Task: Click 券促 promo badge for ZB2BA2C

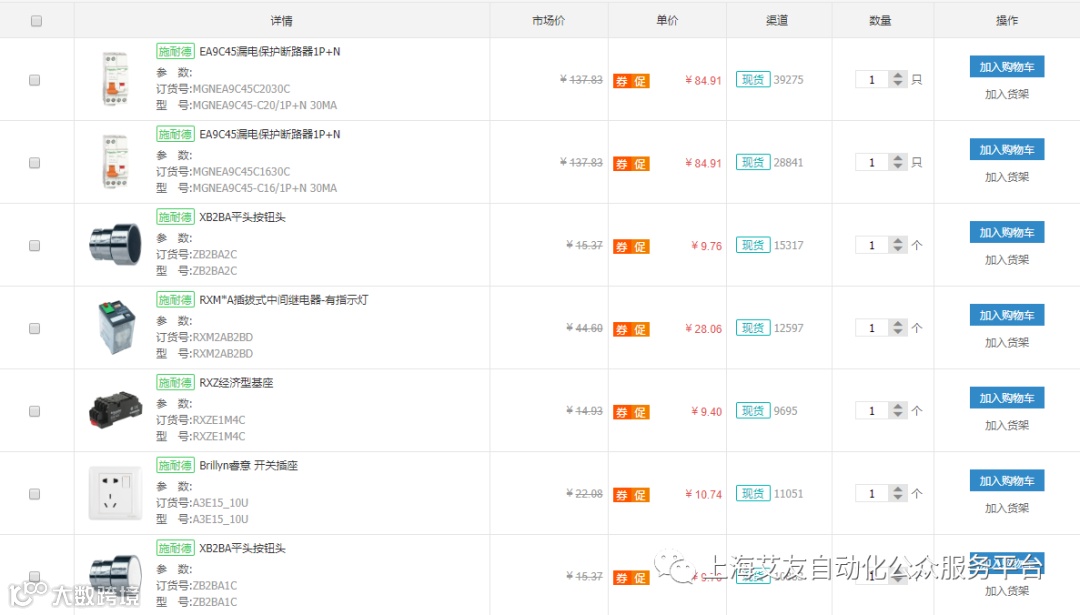Action: [631, 247]
